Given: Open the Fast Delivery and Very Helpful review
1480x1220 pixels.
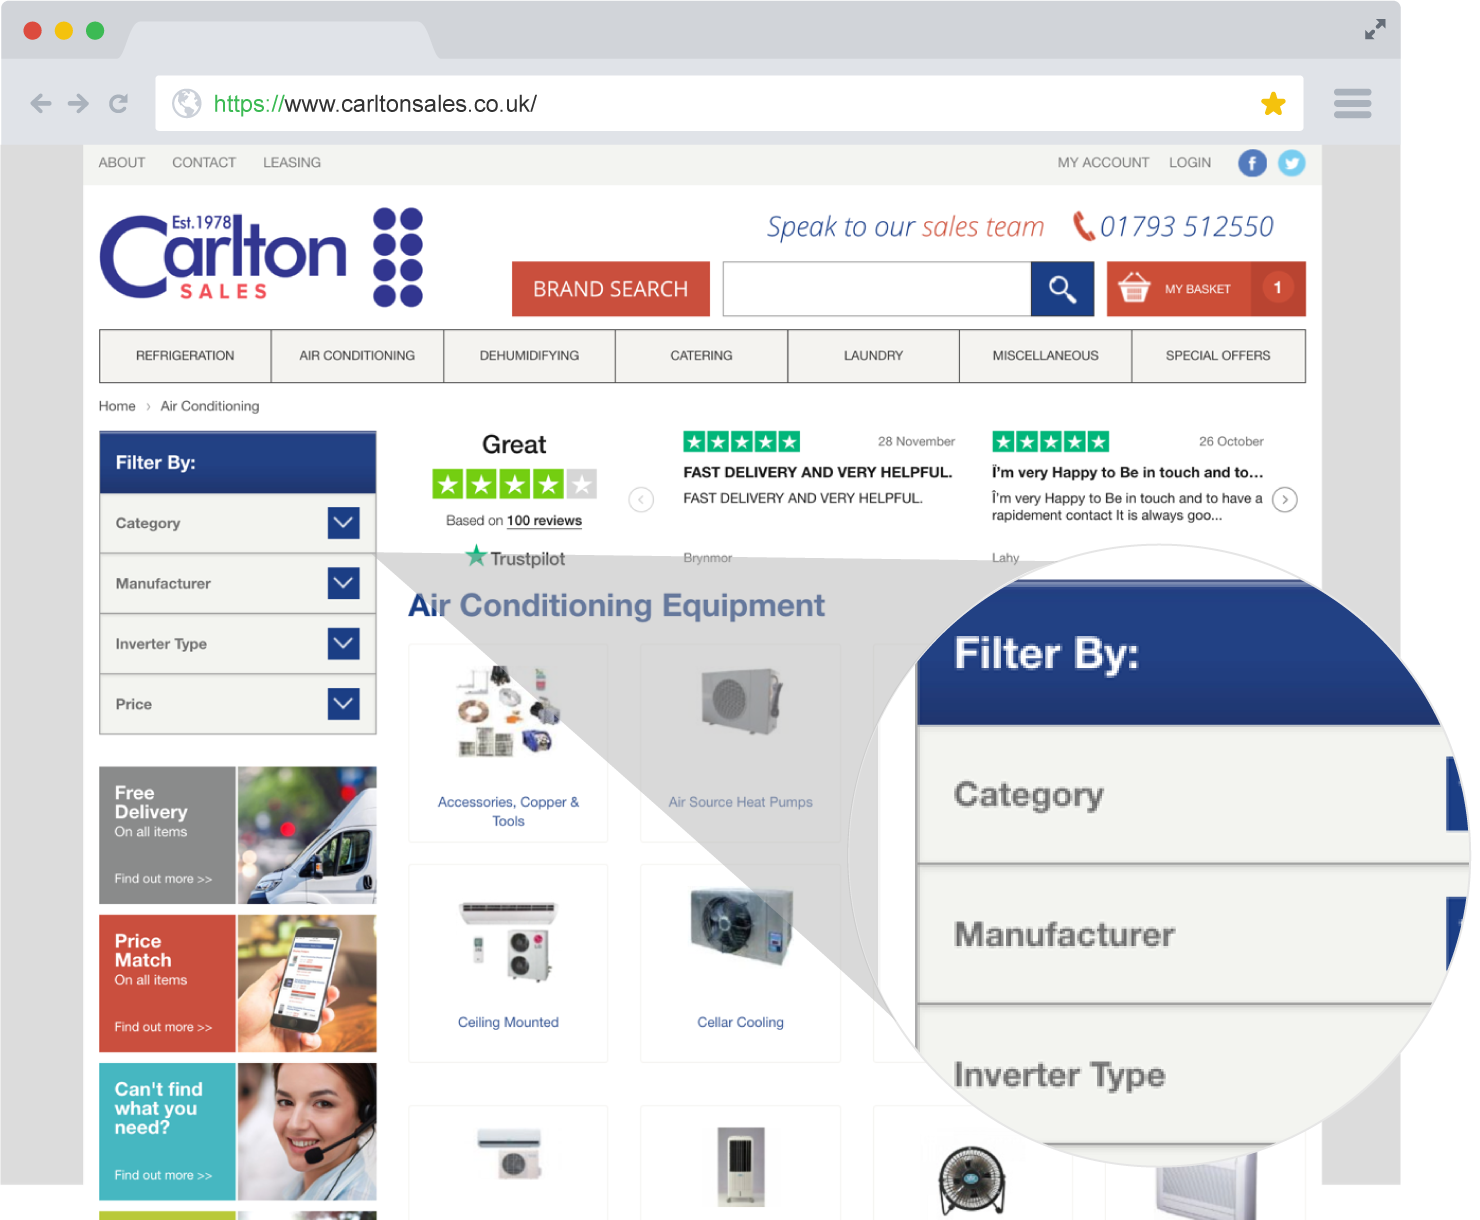Looking at the screenshot, I should [818, 472].
